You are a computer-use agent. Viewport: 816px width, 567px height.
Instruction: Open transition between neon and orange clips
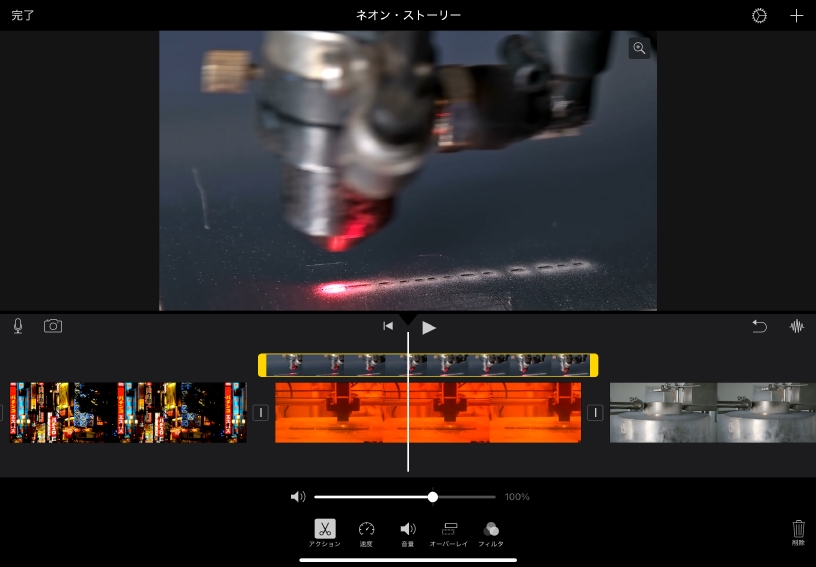[x=261, y=412]
